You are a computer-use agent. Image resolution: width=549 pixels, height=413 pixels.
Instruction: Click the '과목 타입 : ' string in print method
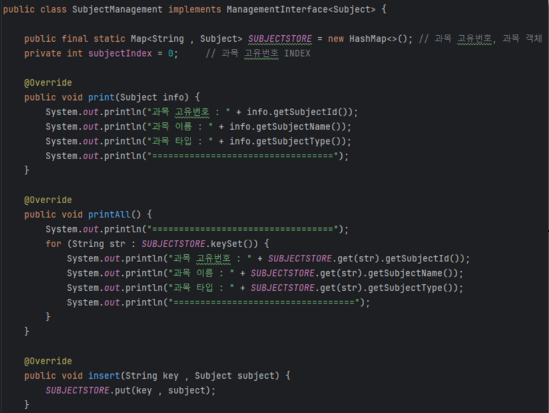(180, 141)
